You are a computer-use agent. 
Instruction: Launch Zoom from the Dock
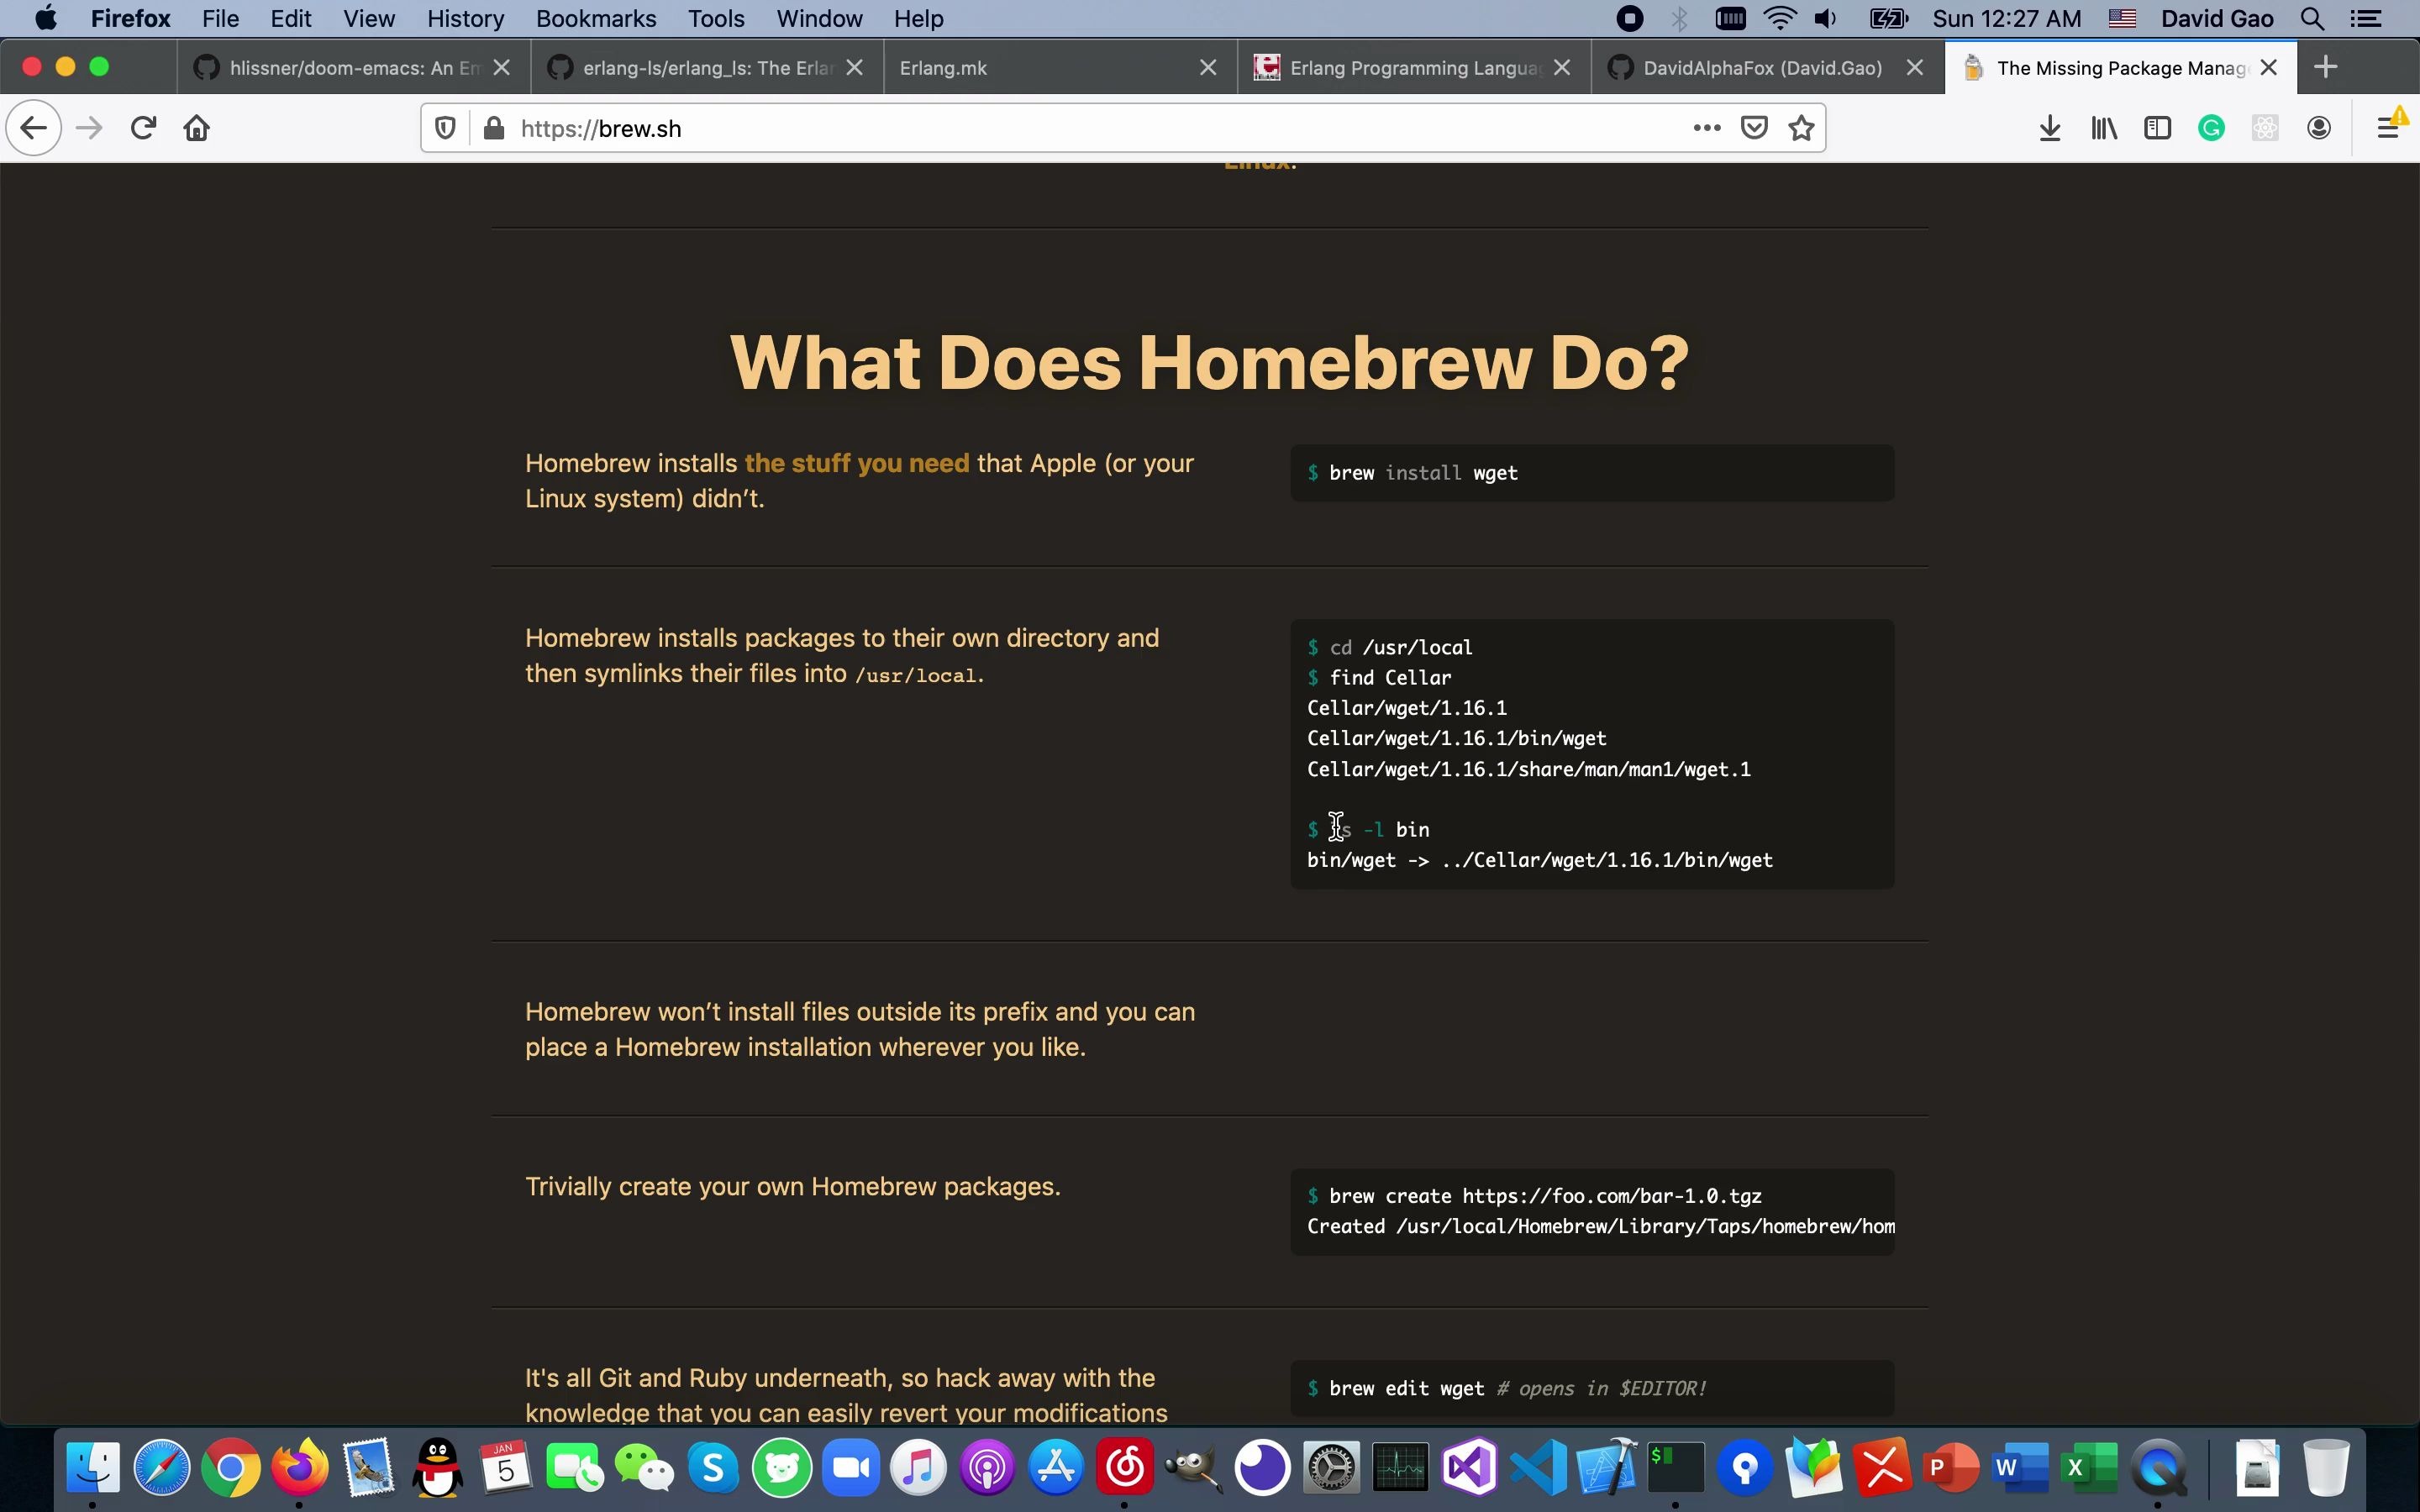tap(850, 1467)
